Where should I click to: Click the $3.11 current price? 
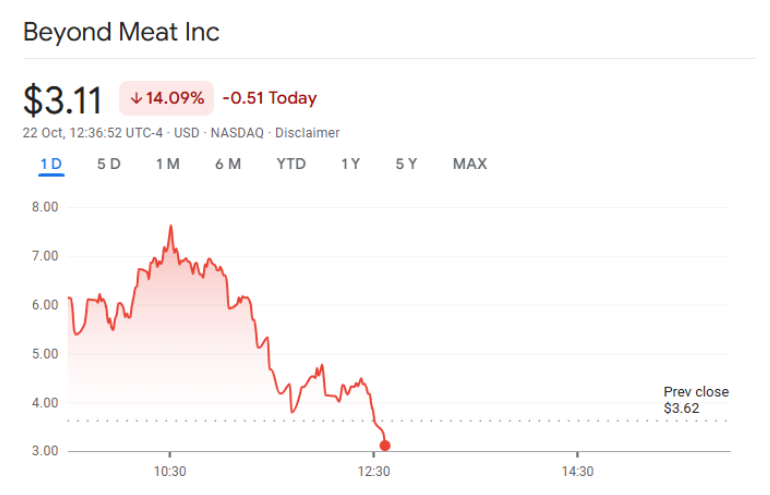63,100
